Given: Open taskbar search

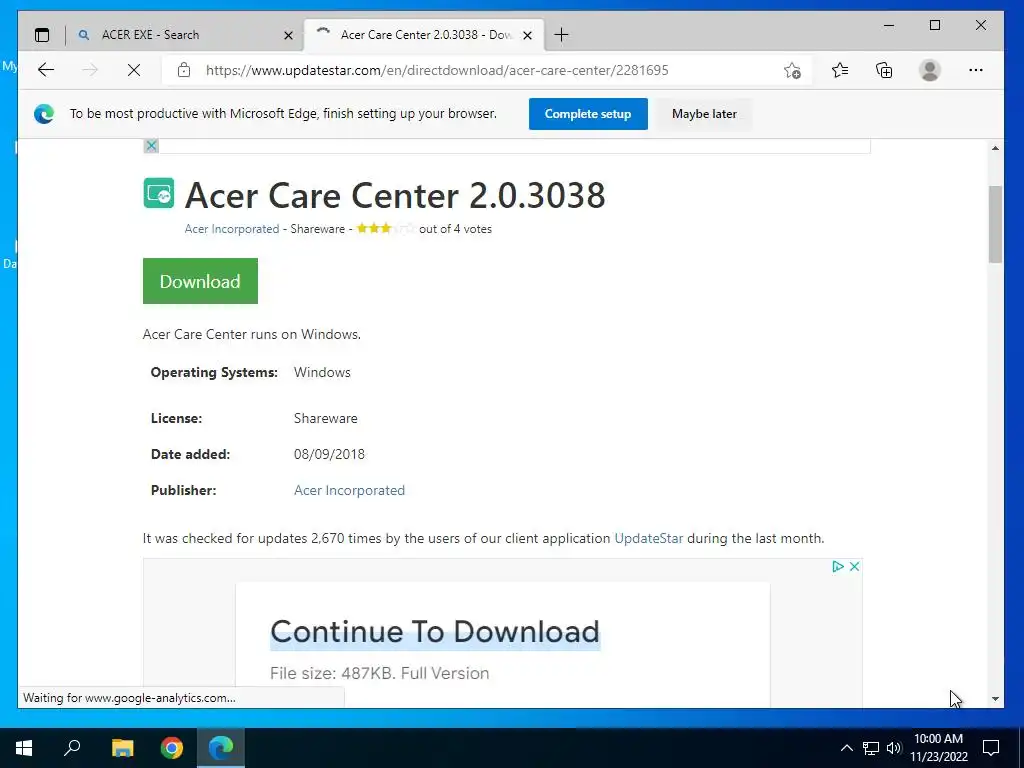Looking at the screenshot, I should tap(72, 748).
